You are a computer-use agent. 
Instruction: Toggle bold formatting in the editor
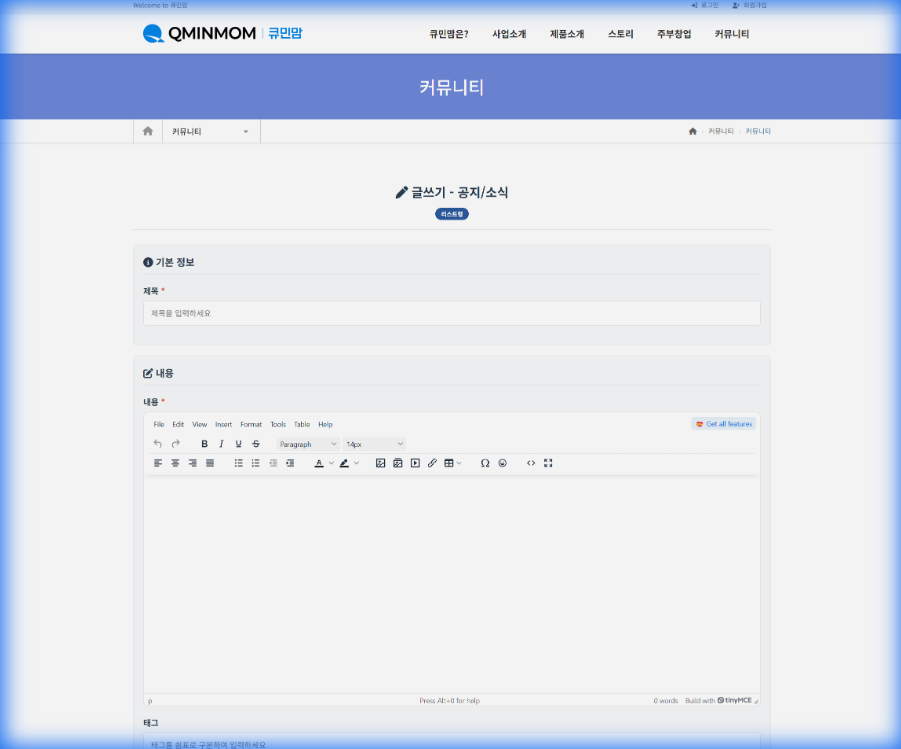[x=205, y=444]
